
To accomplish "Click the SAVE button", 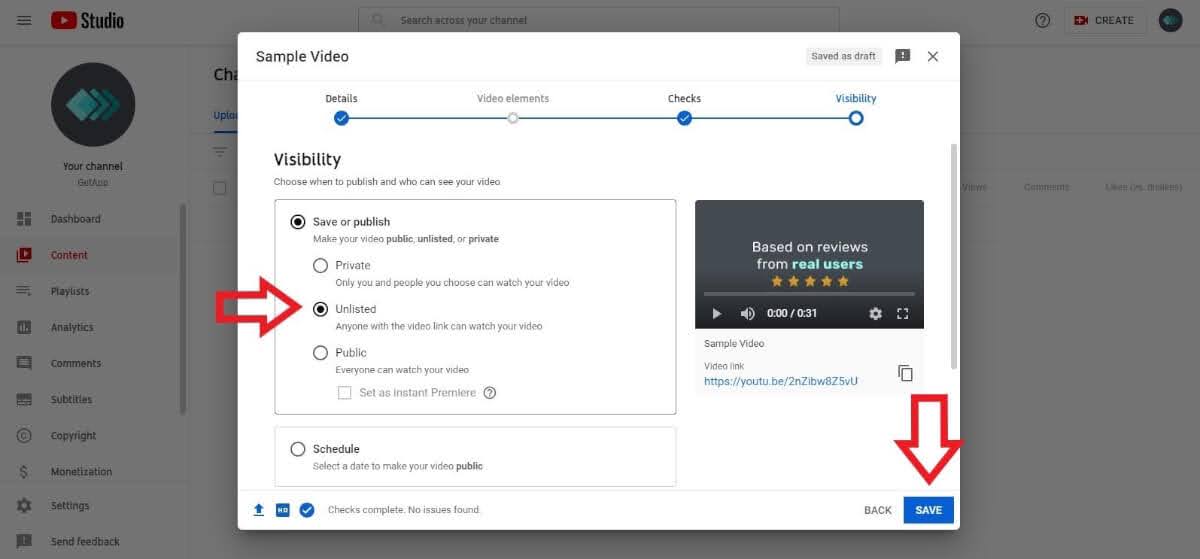I will click(929, 510).
